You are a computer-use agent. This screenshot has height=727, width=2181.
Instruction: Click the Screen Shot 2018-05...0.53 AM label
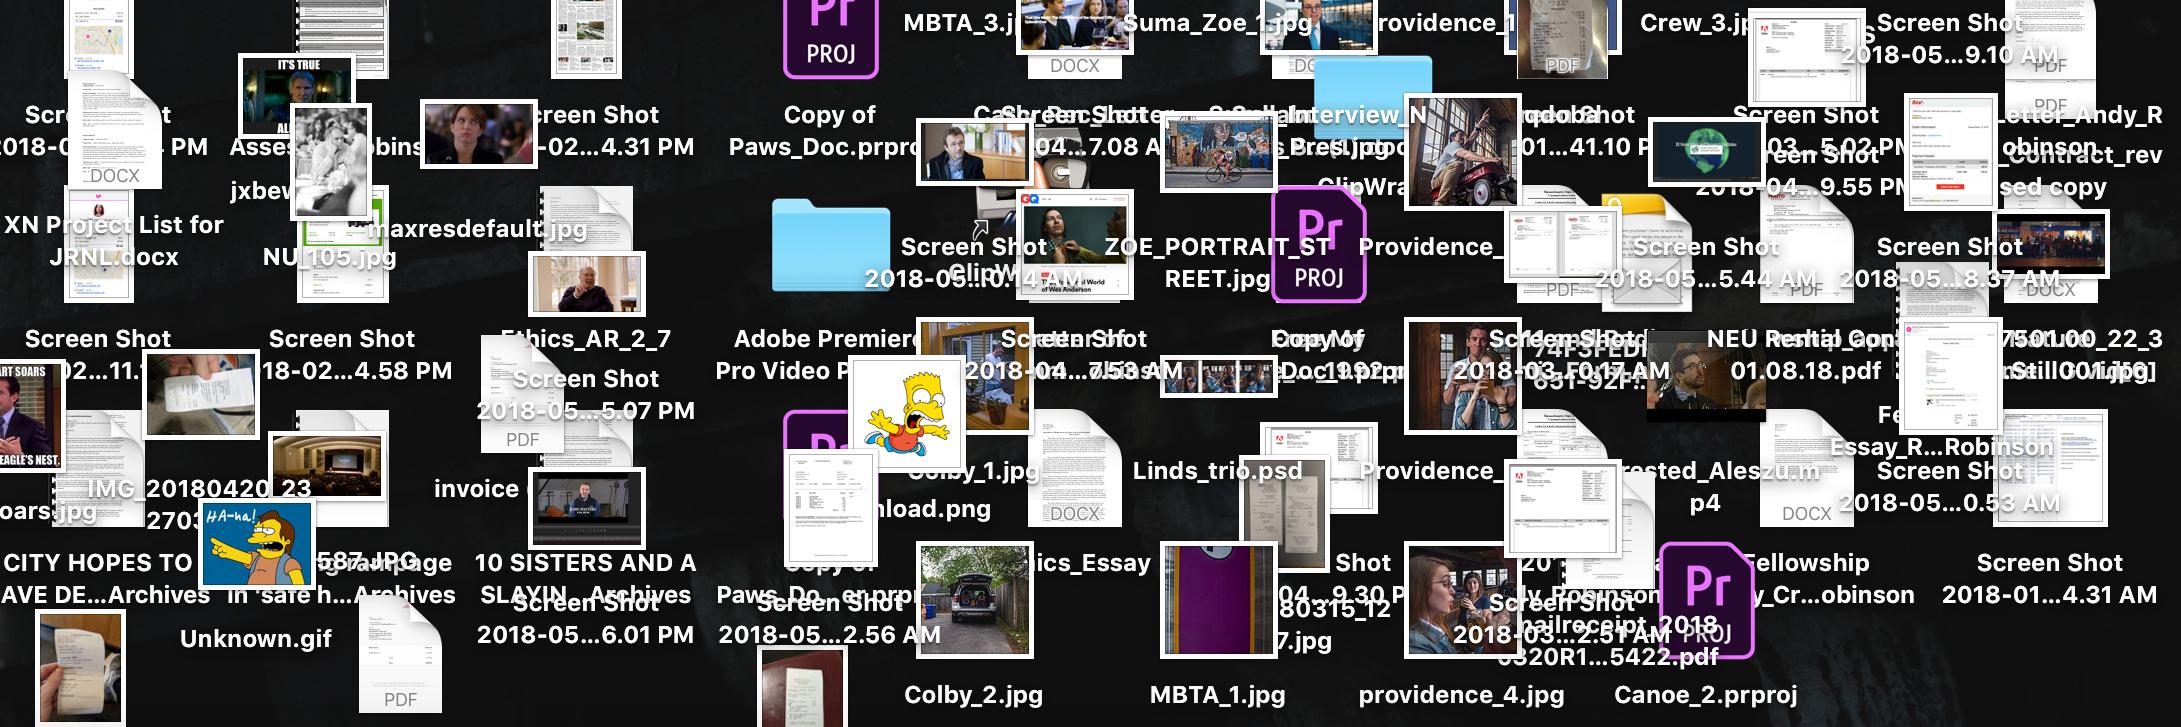click(1950, 487)
